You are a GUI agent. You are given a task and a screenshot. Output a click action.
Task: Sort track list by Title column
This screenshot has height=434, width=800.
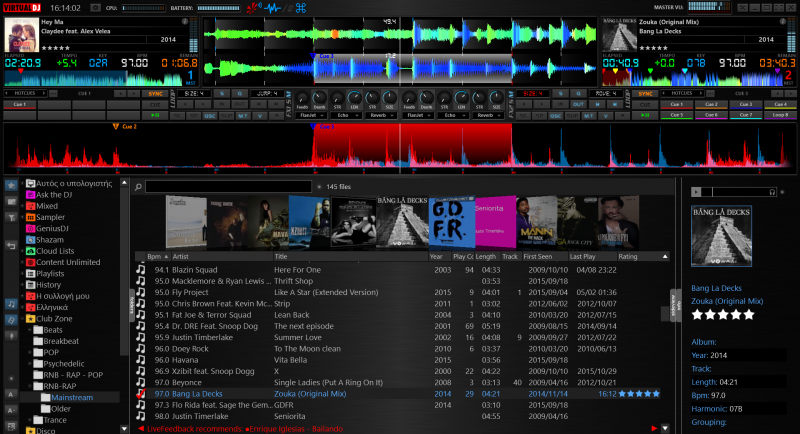pyautogui.click(x=350, y=257)
